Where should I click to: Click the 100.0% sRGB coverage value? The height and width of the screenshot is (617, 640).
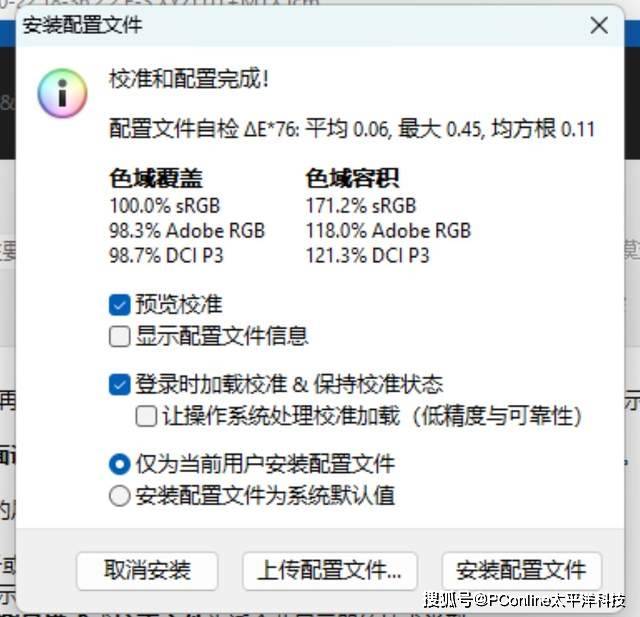point(164,205)
